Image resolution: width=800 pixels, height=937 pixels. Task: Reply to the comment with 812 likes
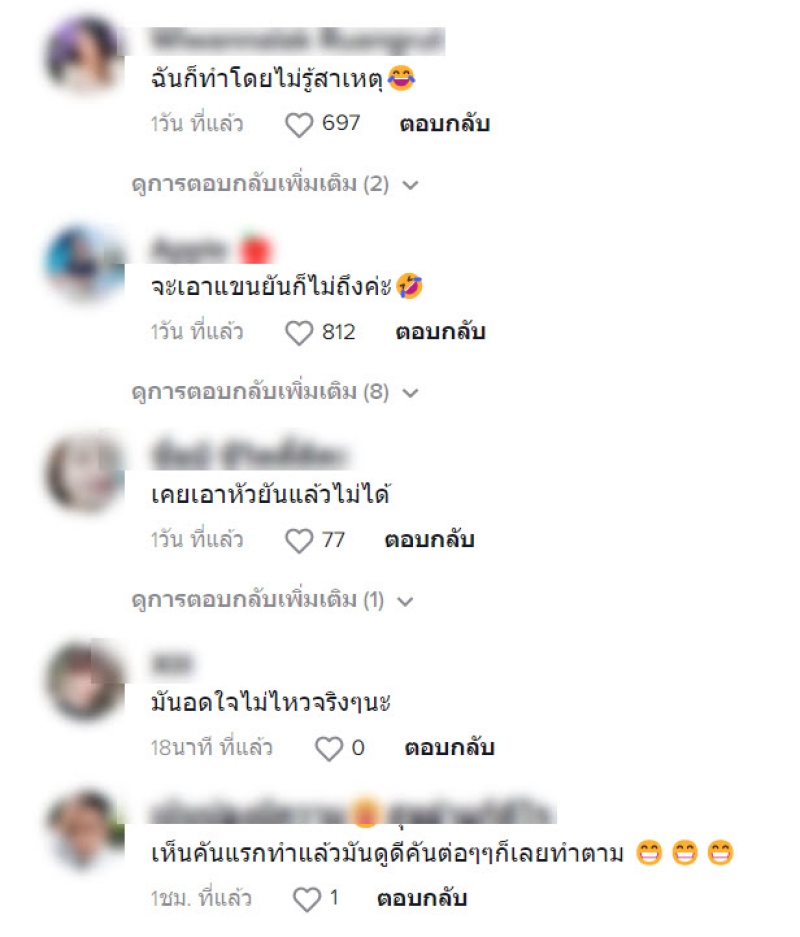[x=440, y=332]
